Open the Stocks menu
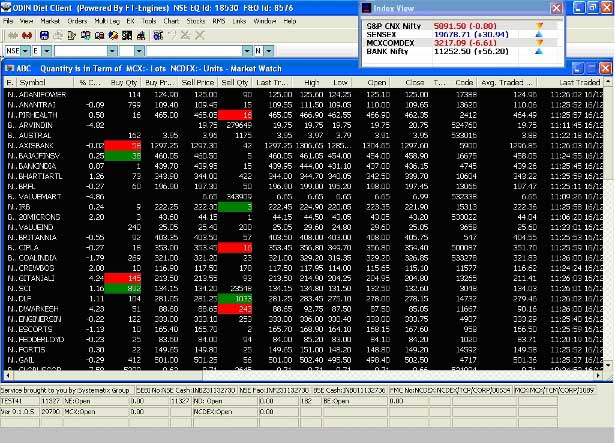Screen dimensions: 615x443 point(196,21)
